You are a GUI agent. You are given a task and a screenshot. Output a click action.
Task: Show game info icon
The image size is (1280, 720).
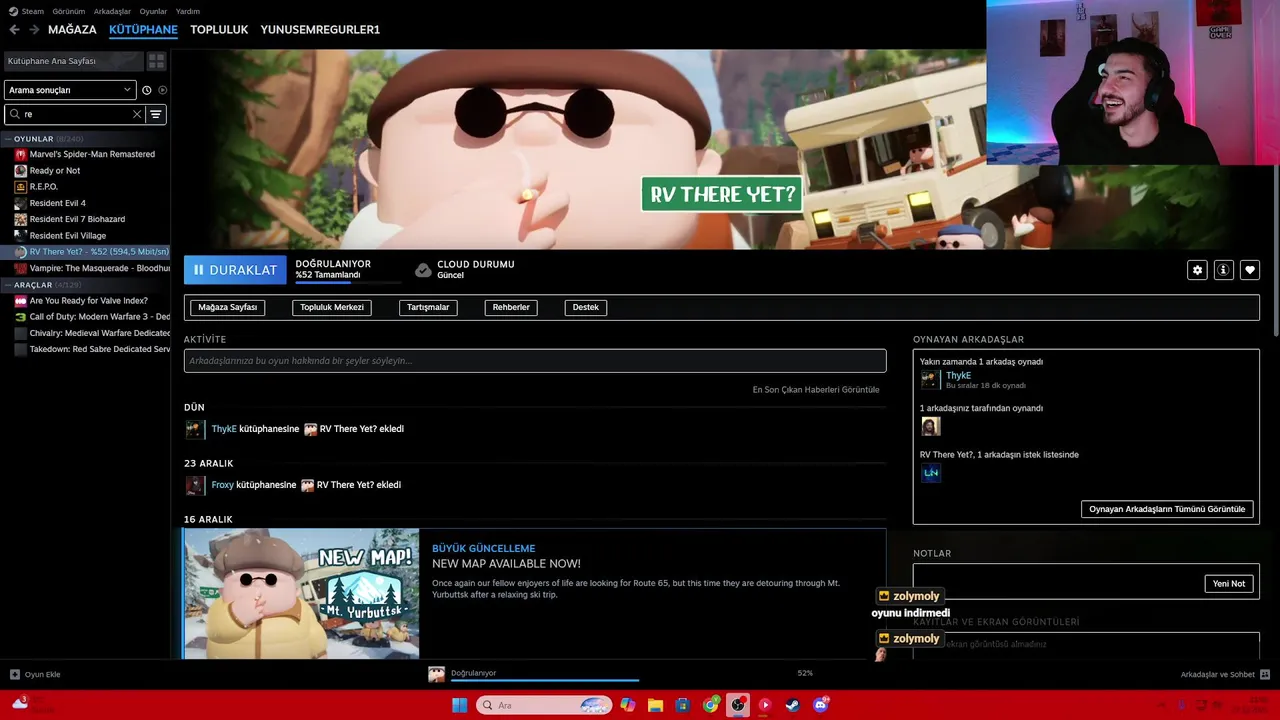click(1223, 270)
